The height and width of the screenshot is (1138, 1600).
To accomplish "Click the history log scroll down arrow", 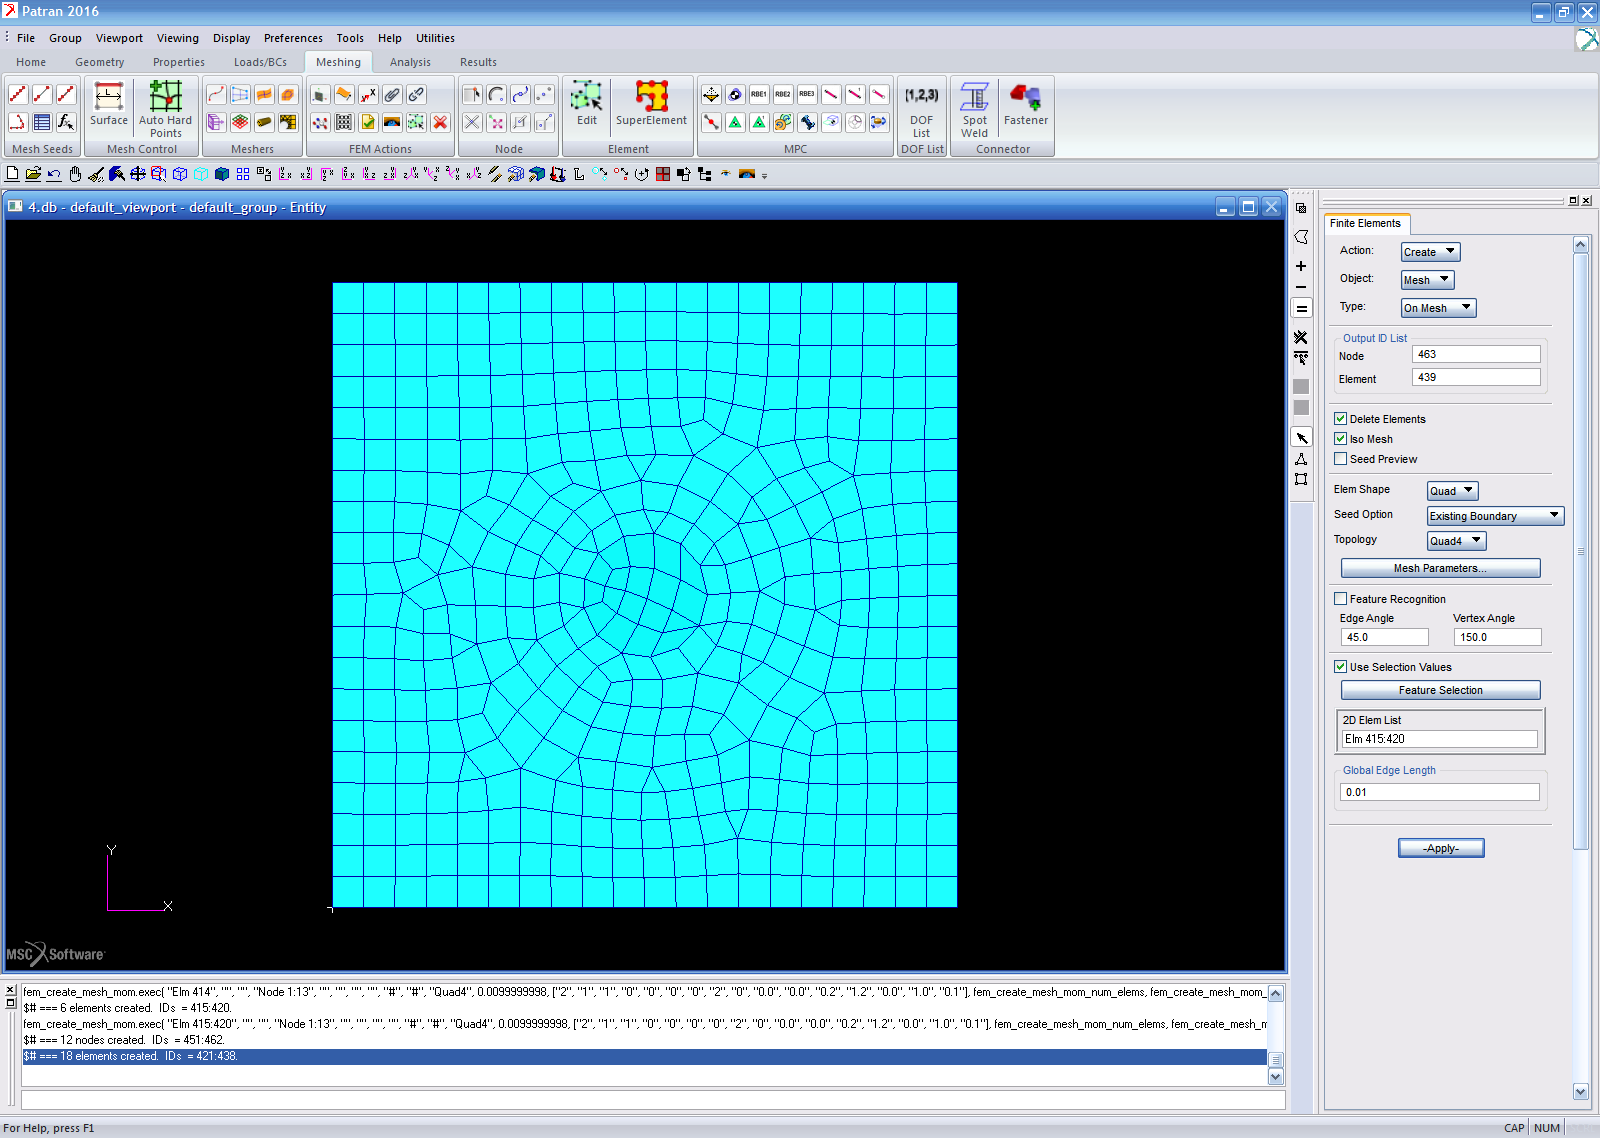I will [1275, 1077].
